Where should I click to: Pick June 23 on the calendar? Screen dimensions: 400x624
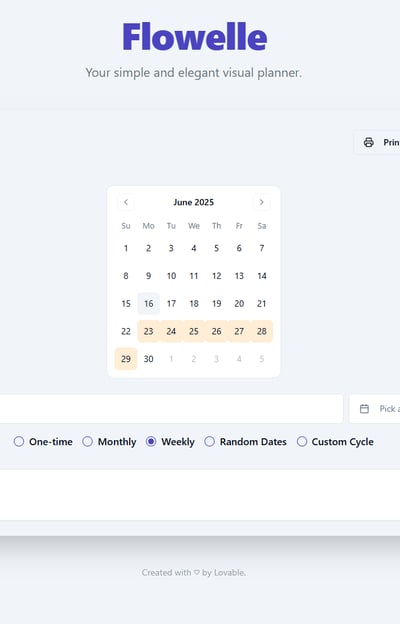point(148,331)
